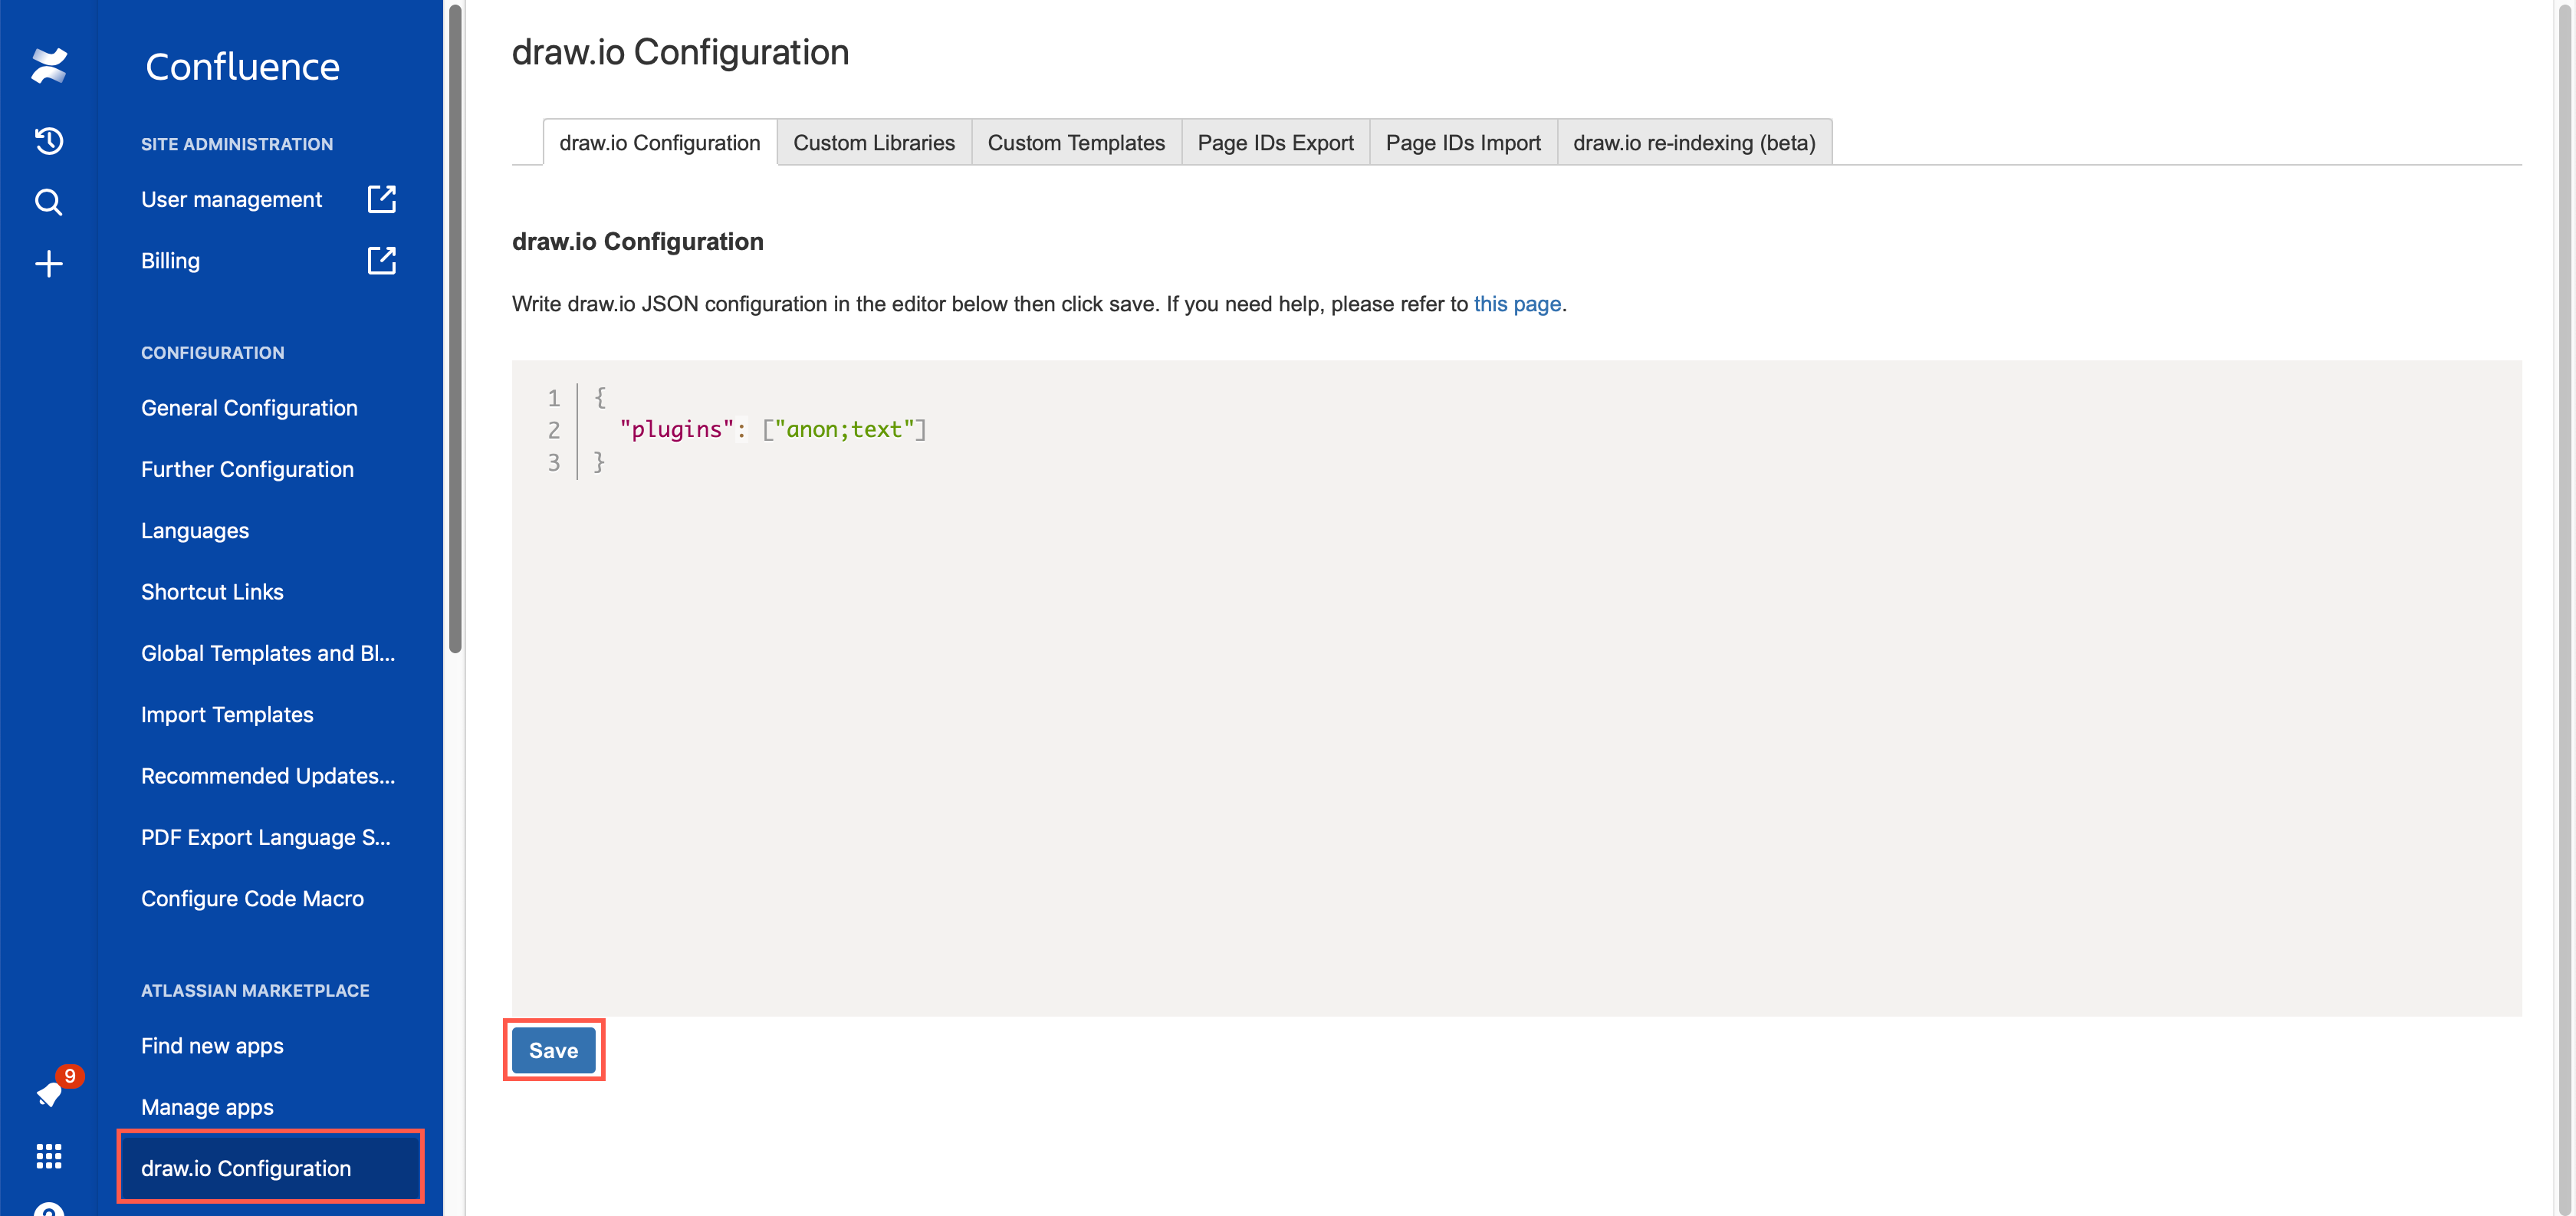Open the draw.io re-indexing (beta) tab
Image resolution: width=2576 pixels, height=1216 pixels.
point(1693,142)
